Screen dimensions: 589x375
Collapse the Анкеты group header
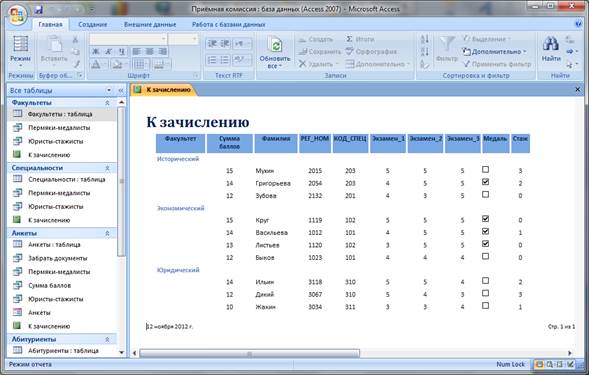coord(107,233)
